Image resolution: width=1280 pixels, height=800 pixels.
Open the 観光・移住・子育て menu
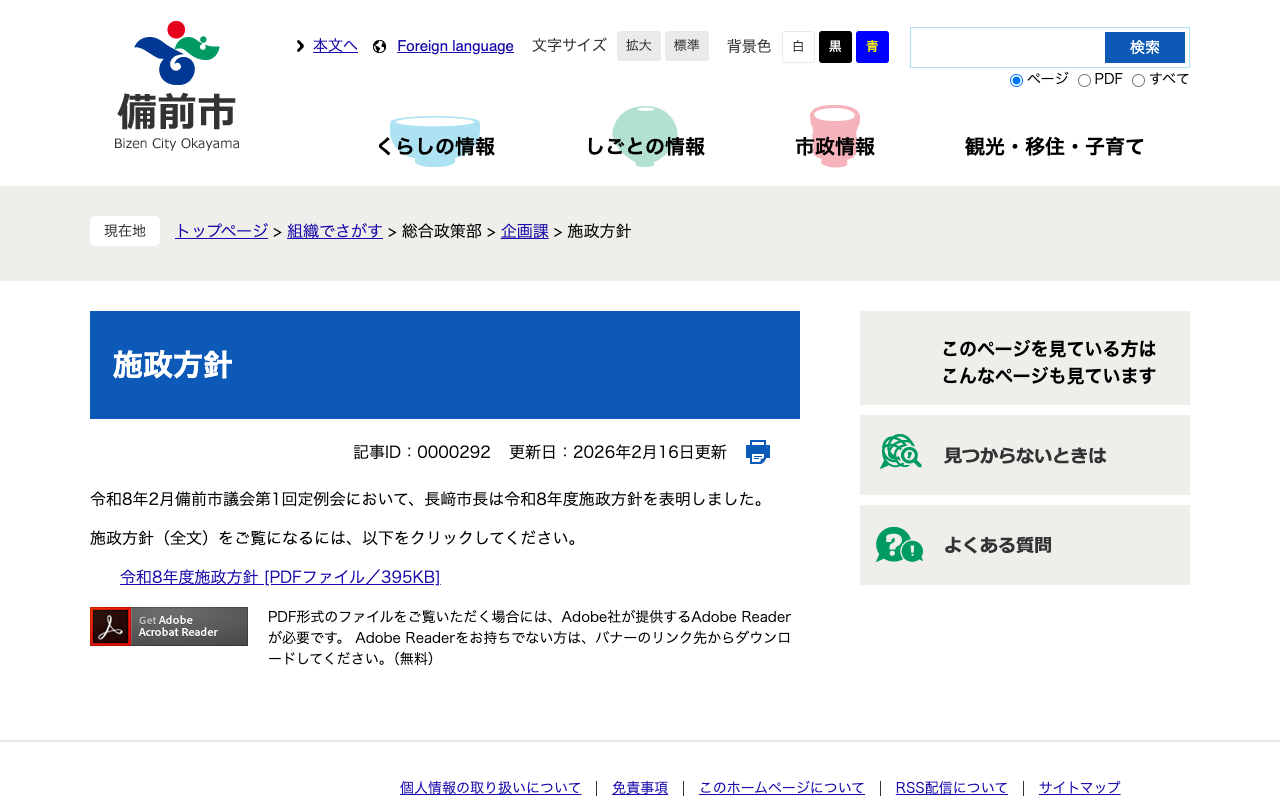coord(1054,146)
